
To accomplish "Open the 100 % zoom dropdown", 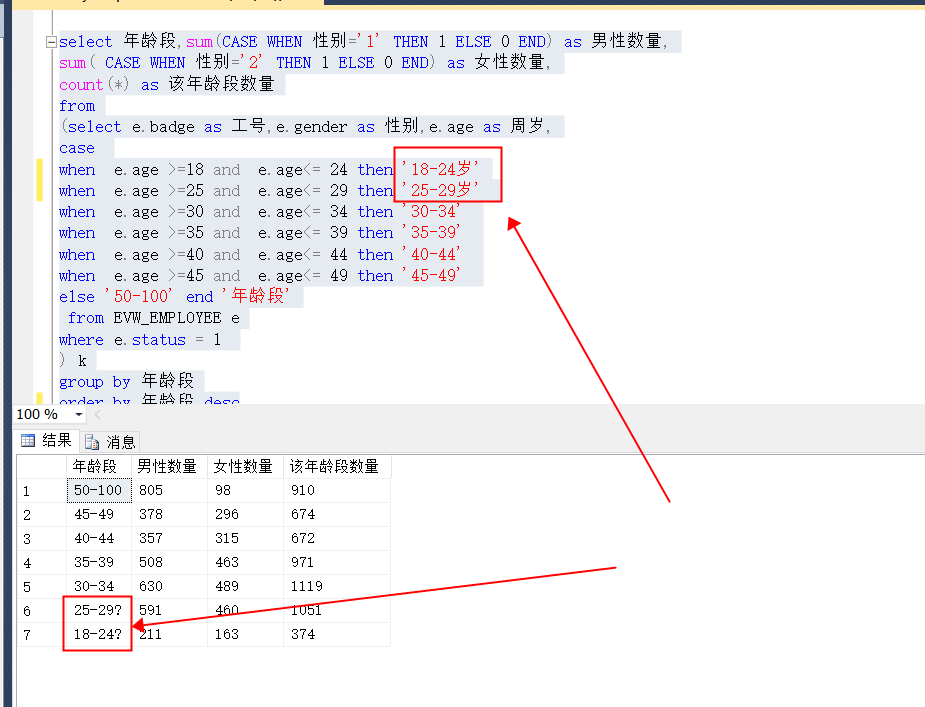I will (x=78, y=414).
